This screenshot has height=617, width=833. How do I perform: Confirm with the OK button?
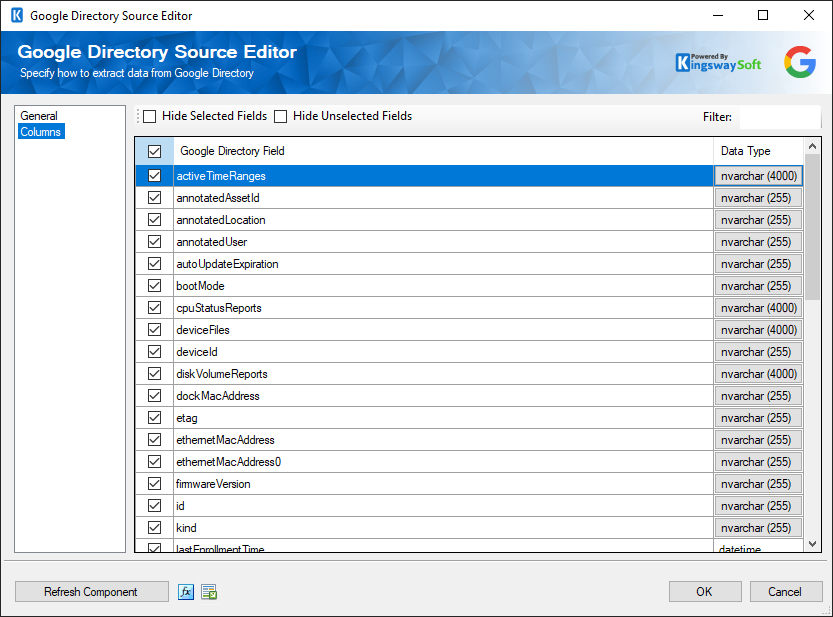(705, 591)
